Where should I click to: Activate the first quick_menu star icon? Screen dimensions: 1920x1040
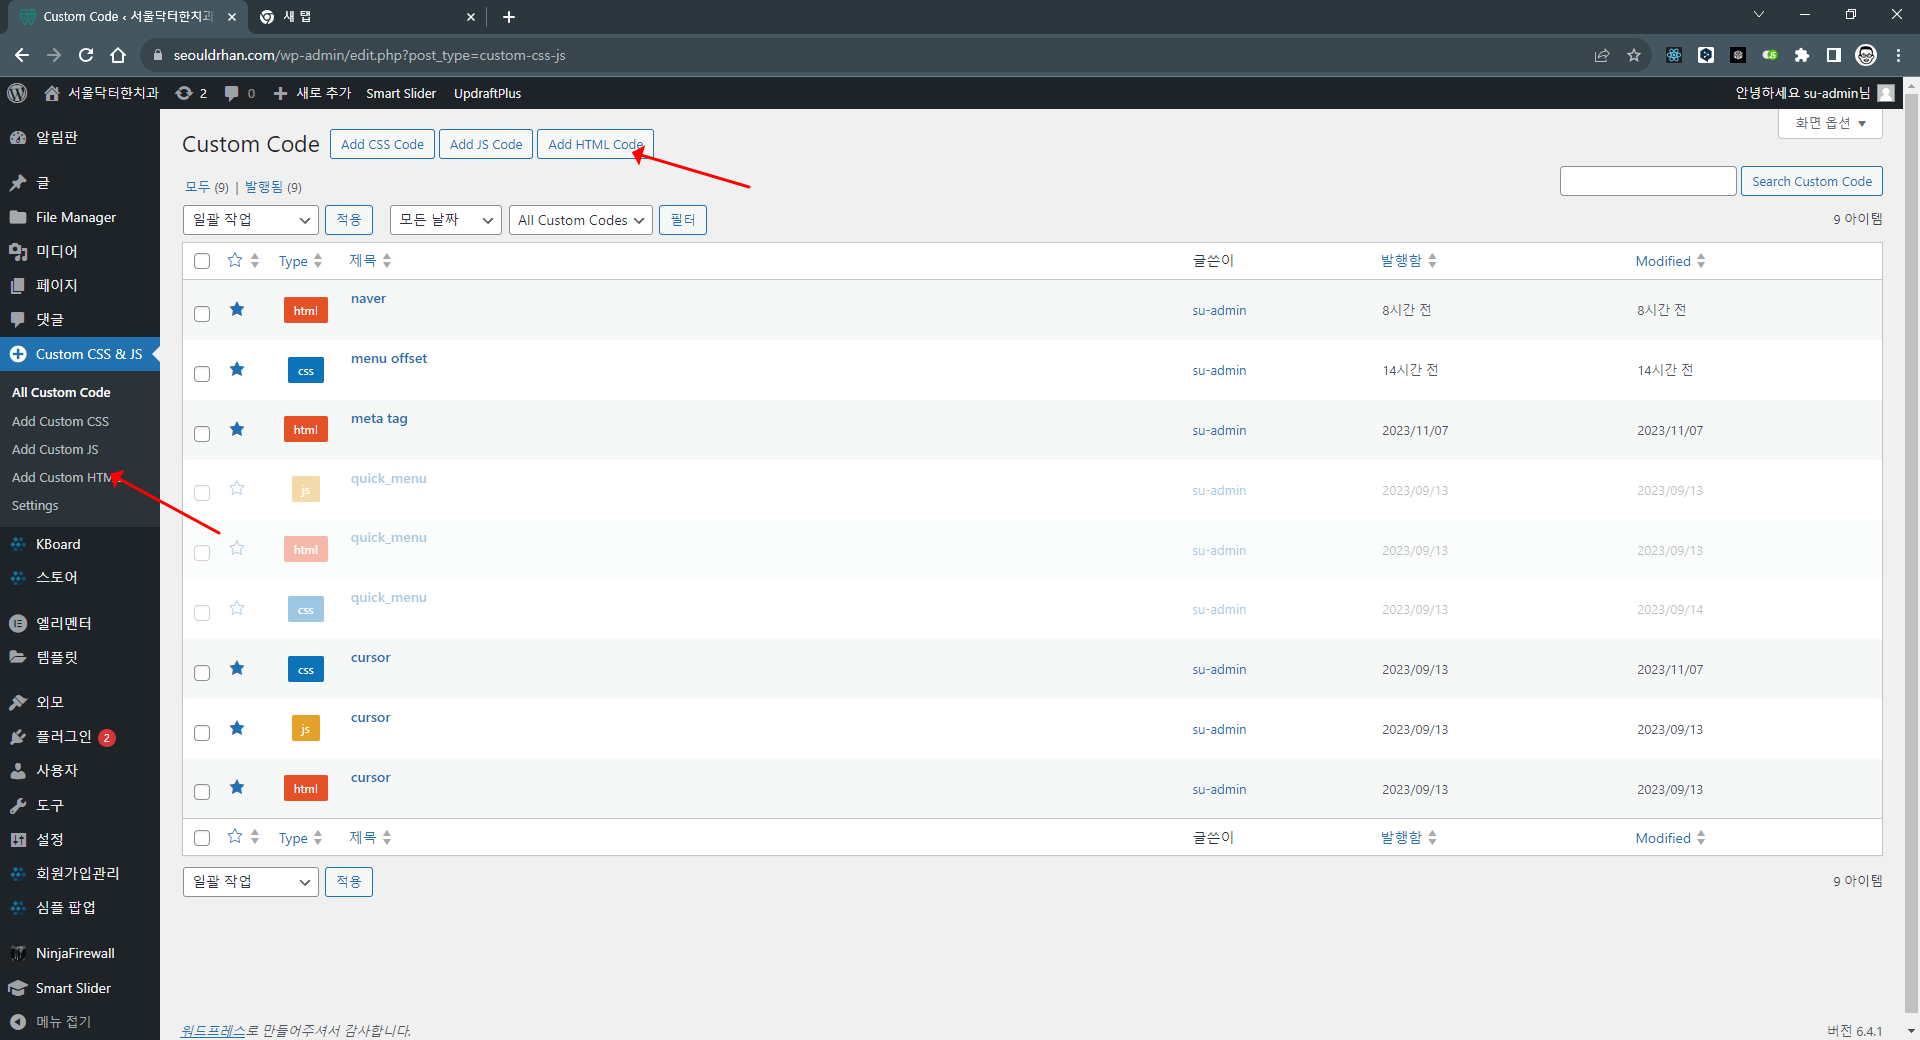pyautogui.click(x=237, y=489)
